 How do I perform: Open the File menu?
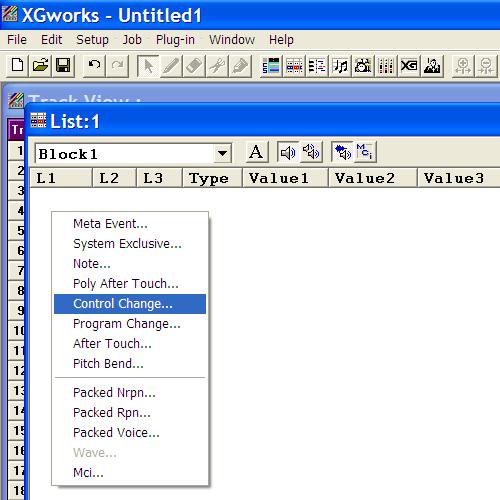[x=17, y=40]
